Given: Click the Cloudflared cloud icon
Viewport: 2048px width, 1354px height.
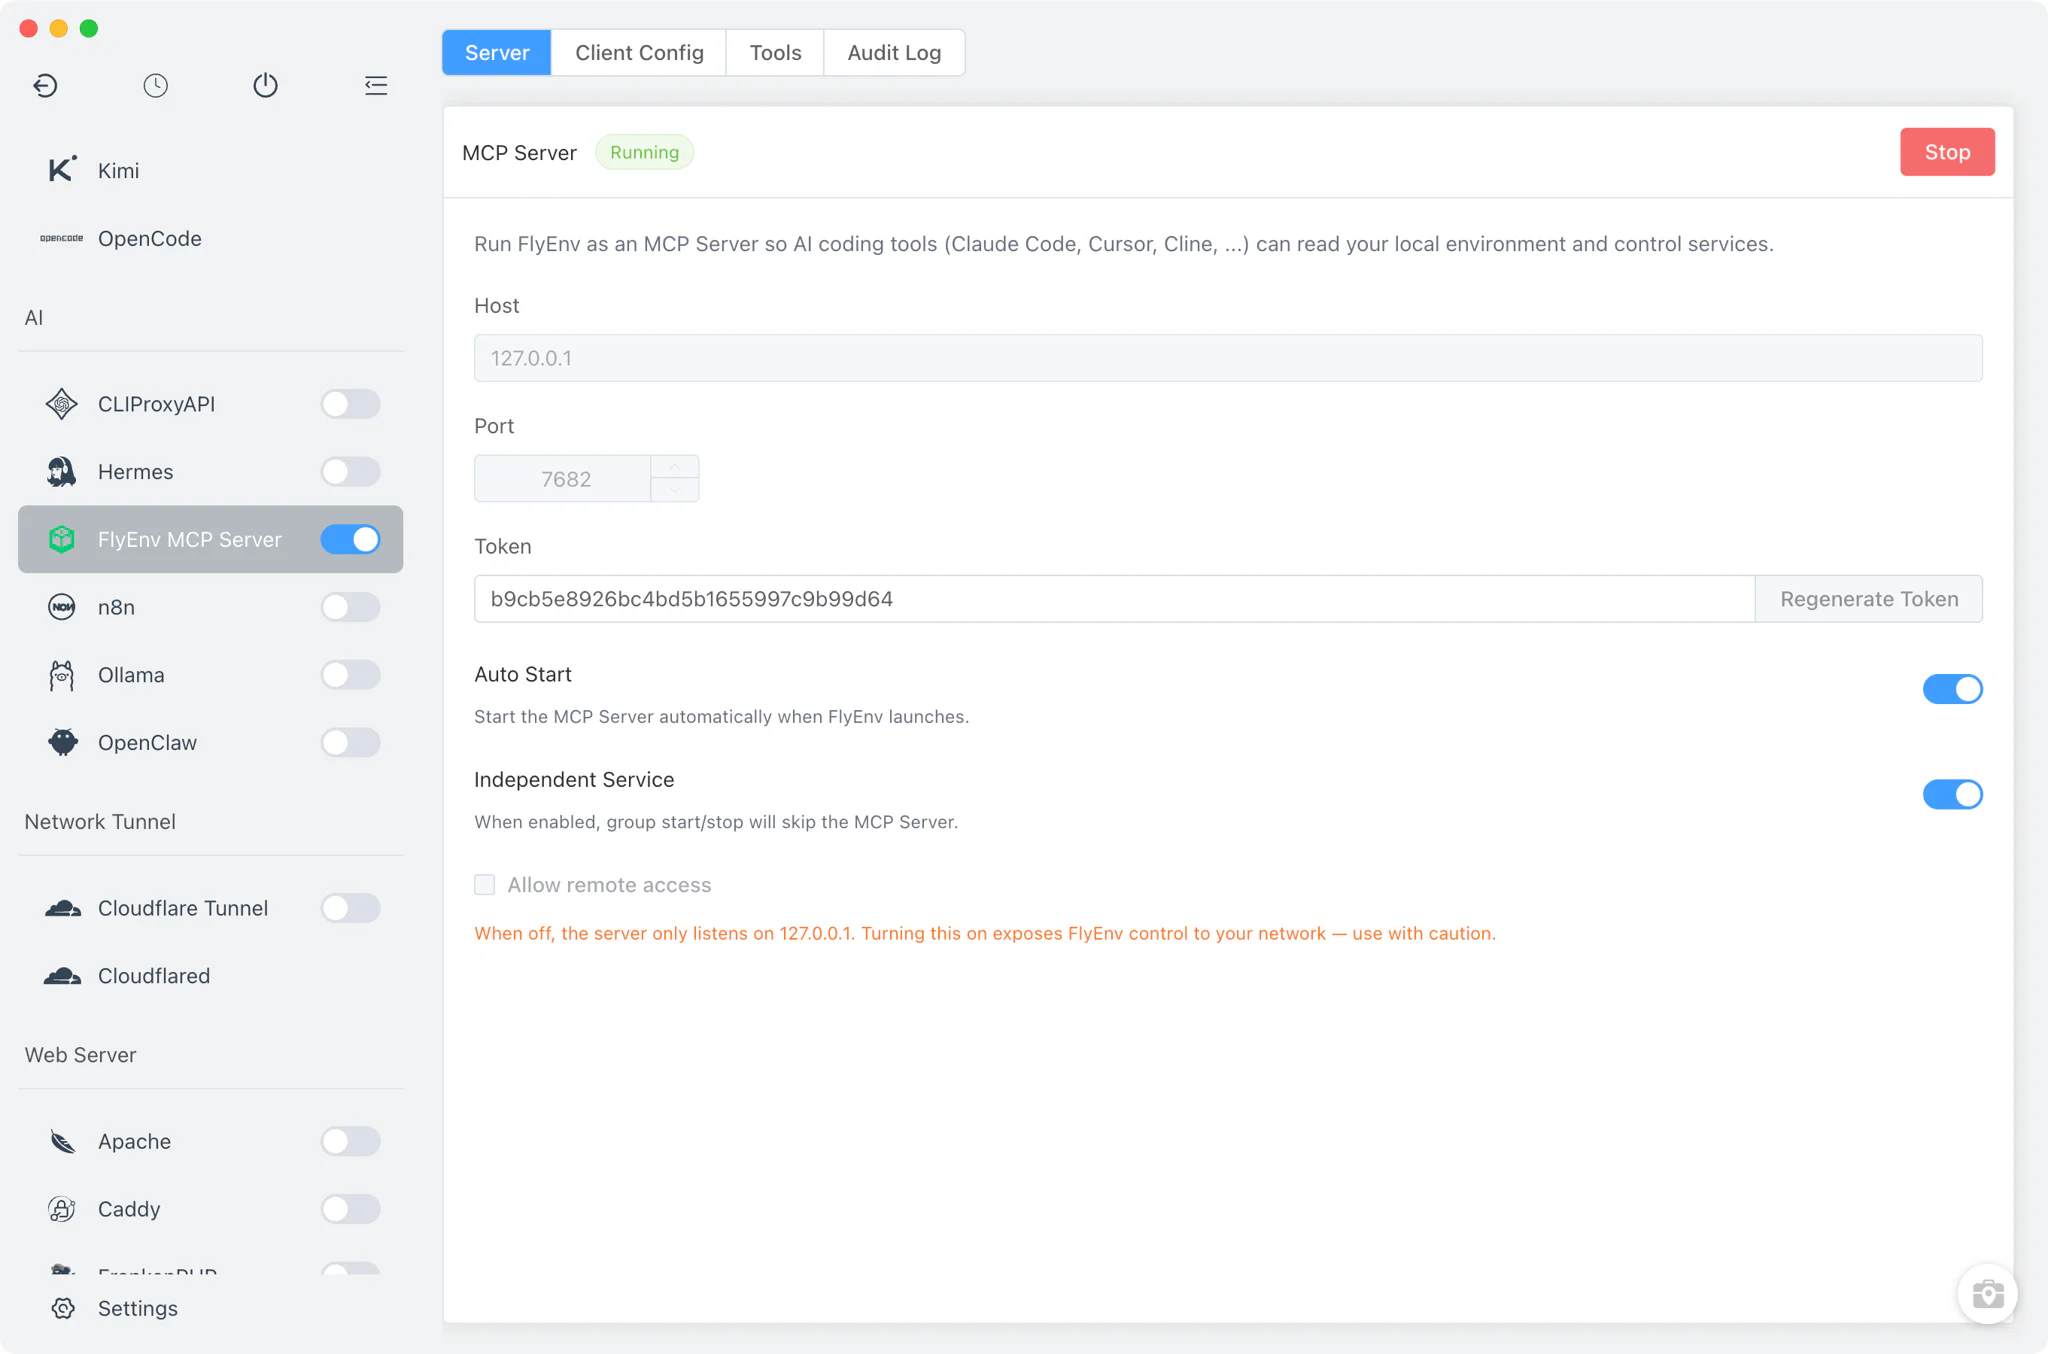Looking at the screenshot, I should (63, 976).
